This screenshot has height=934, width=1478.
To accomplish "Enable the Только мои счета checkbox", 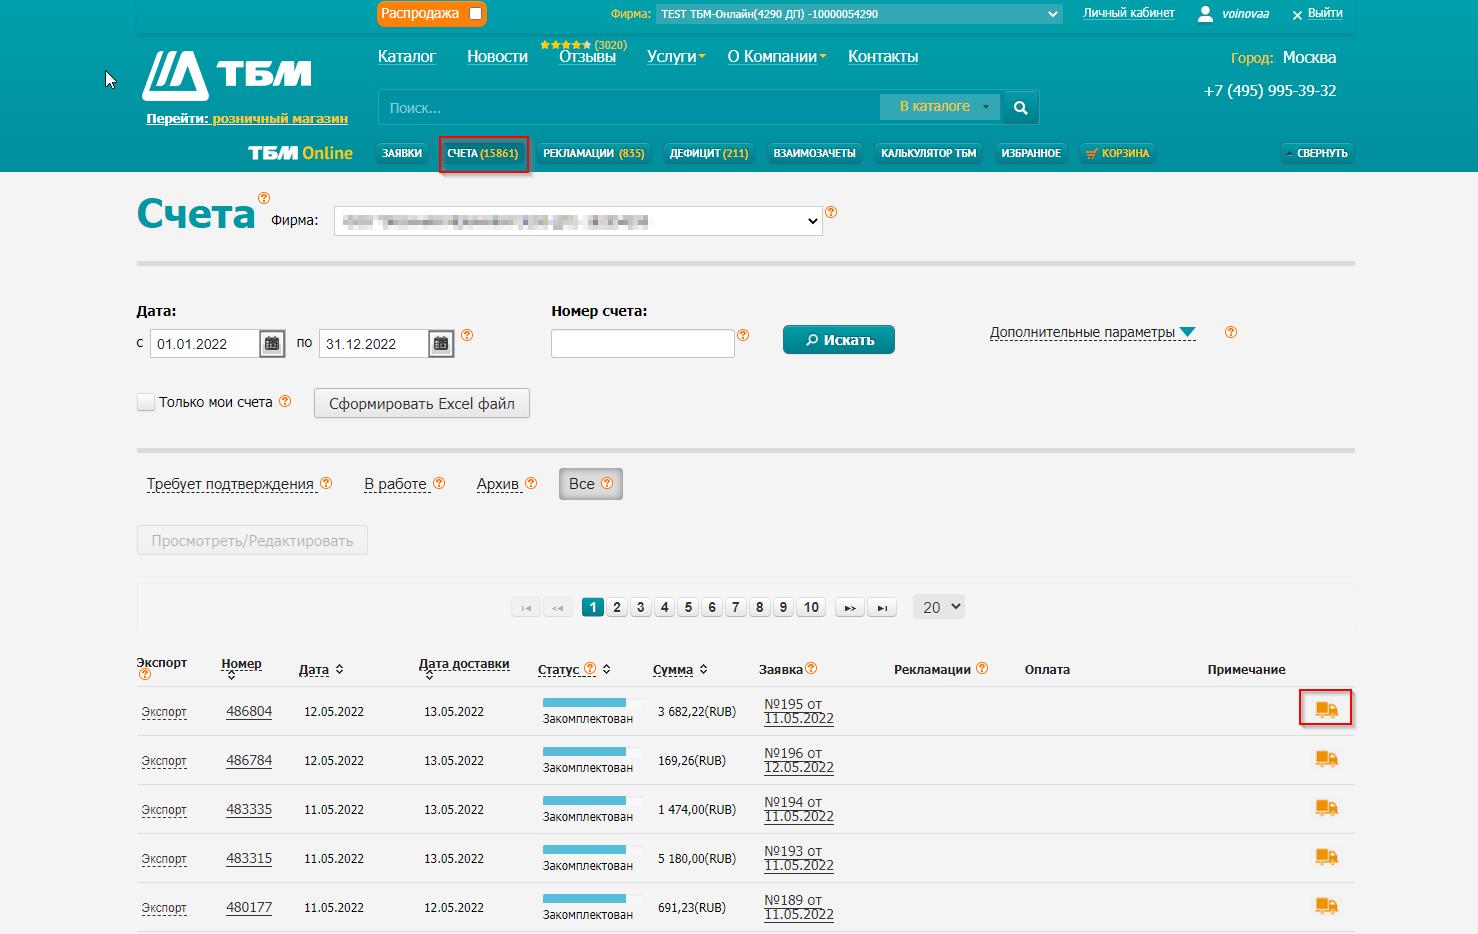I will click(x=146, y=402).
